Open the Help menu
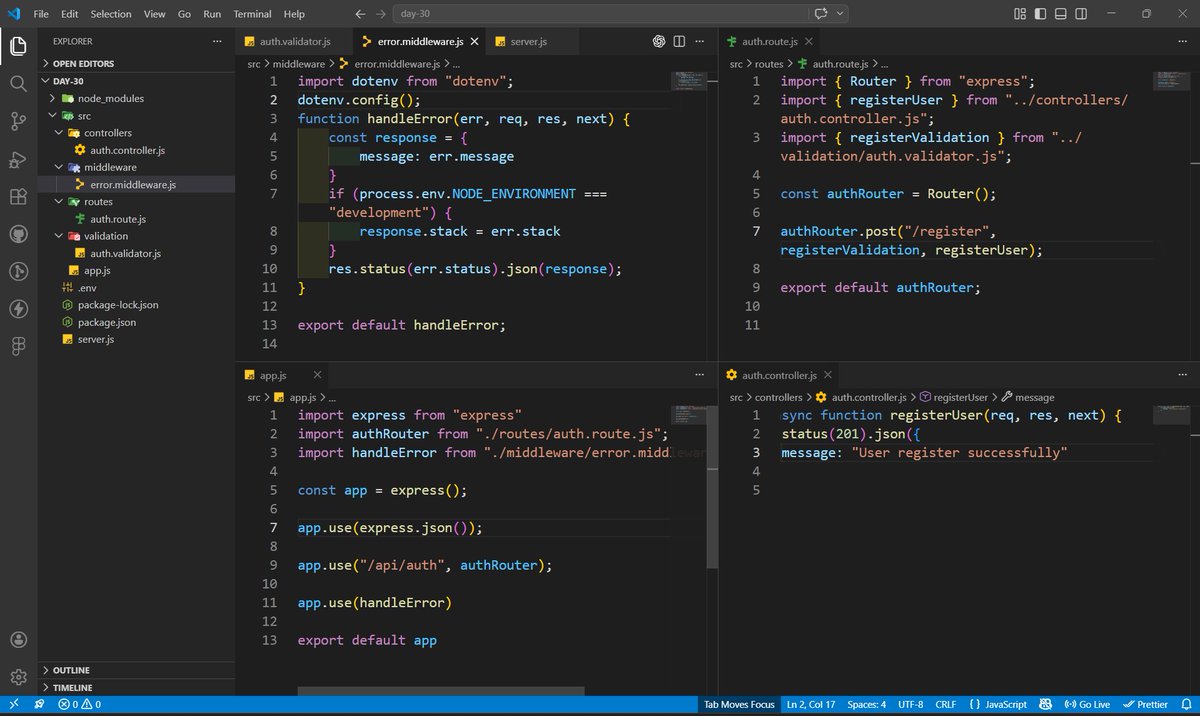 [x=294, y=14]
